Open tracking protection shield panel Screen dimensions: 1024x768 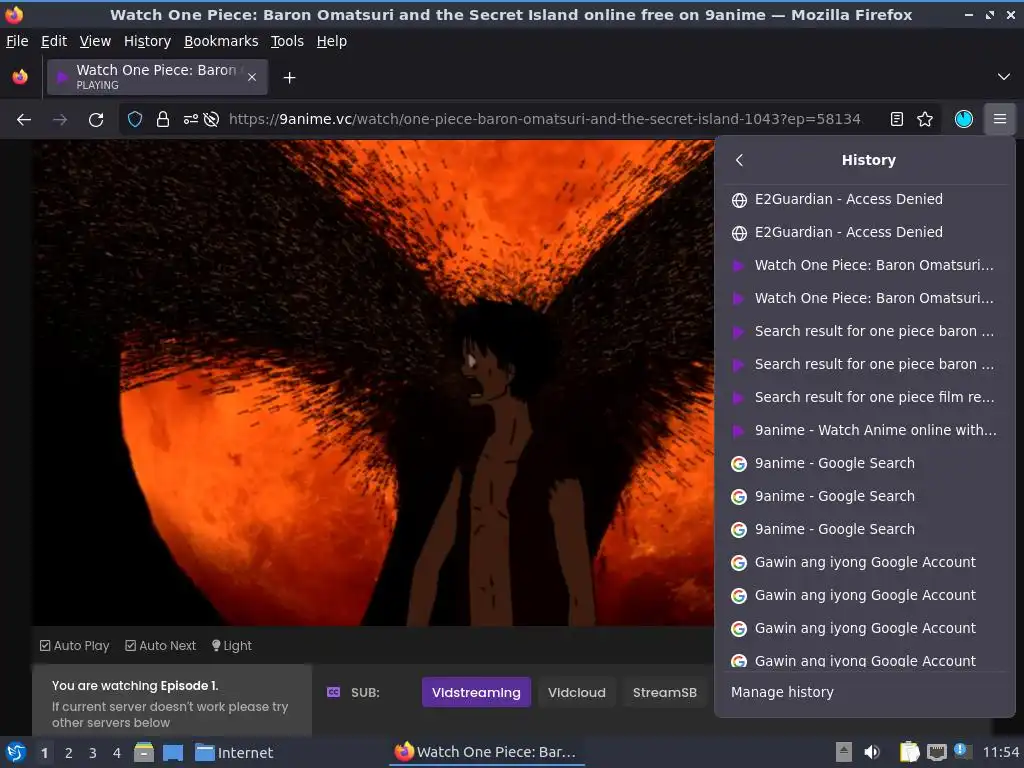click(x=135, y=119)
